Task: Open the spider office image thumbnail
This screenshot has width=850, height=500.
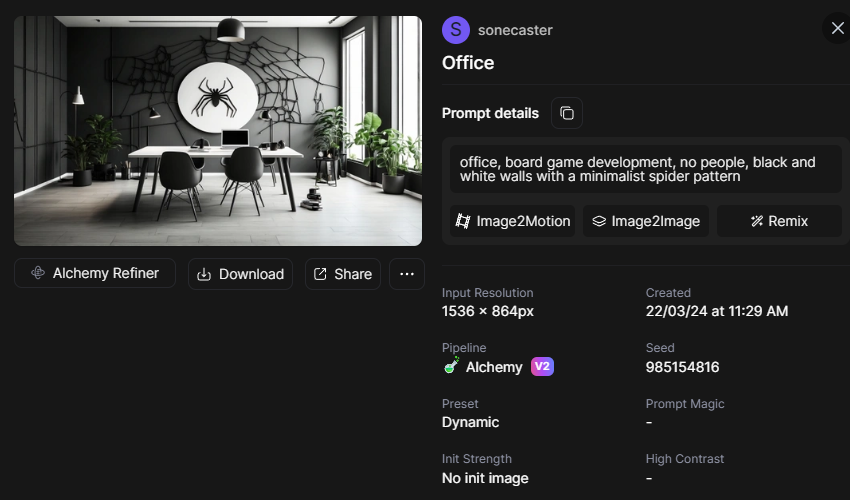Action: pyautogui.click(x=218, y=131)
